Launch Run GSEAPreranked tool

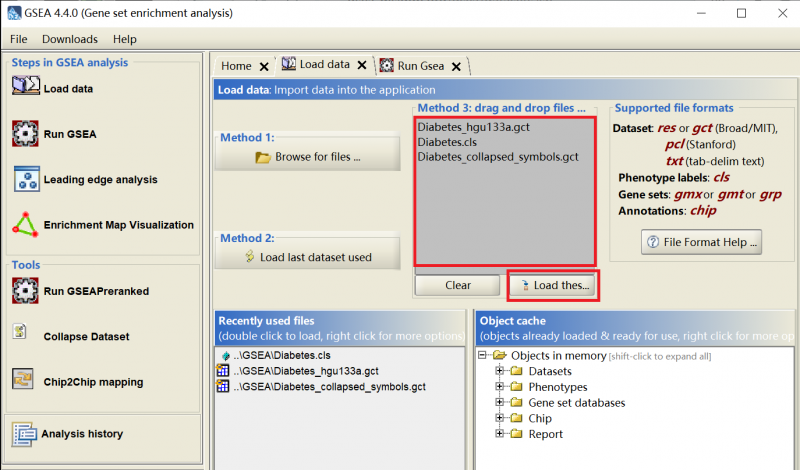[x=25, y=291]
